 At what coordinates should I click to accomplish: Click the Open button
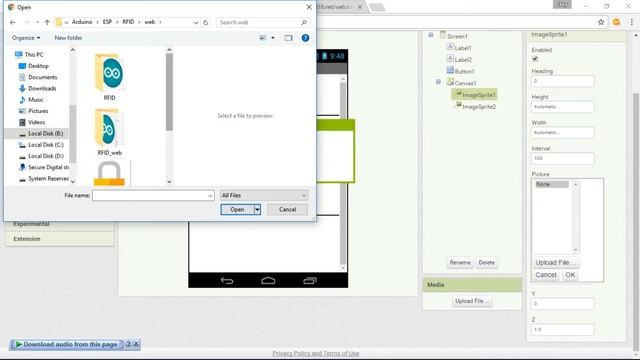[x=237, y=209]
